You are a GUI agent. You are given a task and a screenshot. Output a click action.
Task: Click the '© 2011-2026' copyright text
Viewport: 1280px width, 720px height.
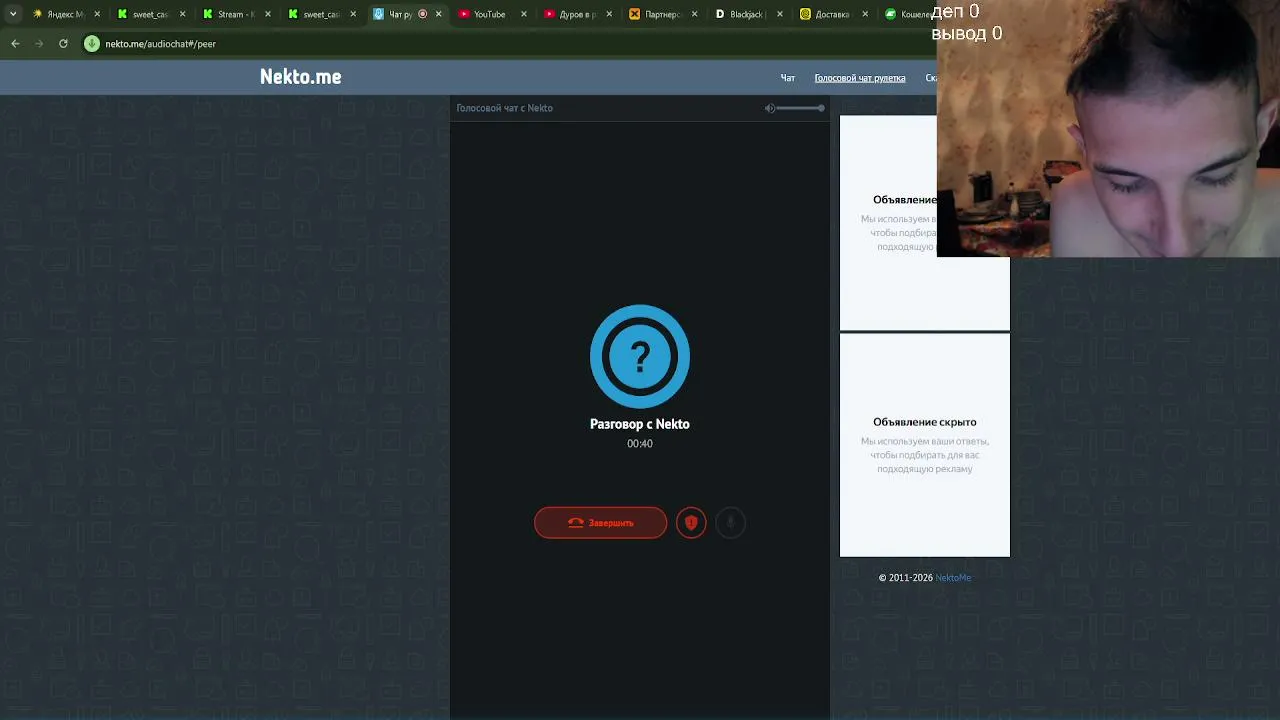tap(905, 578)
